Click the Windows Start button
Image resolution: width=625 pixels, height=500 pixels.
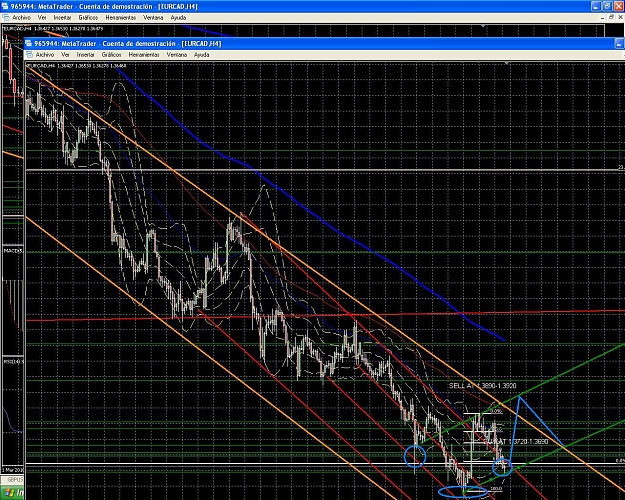tap(12, 493)
